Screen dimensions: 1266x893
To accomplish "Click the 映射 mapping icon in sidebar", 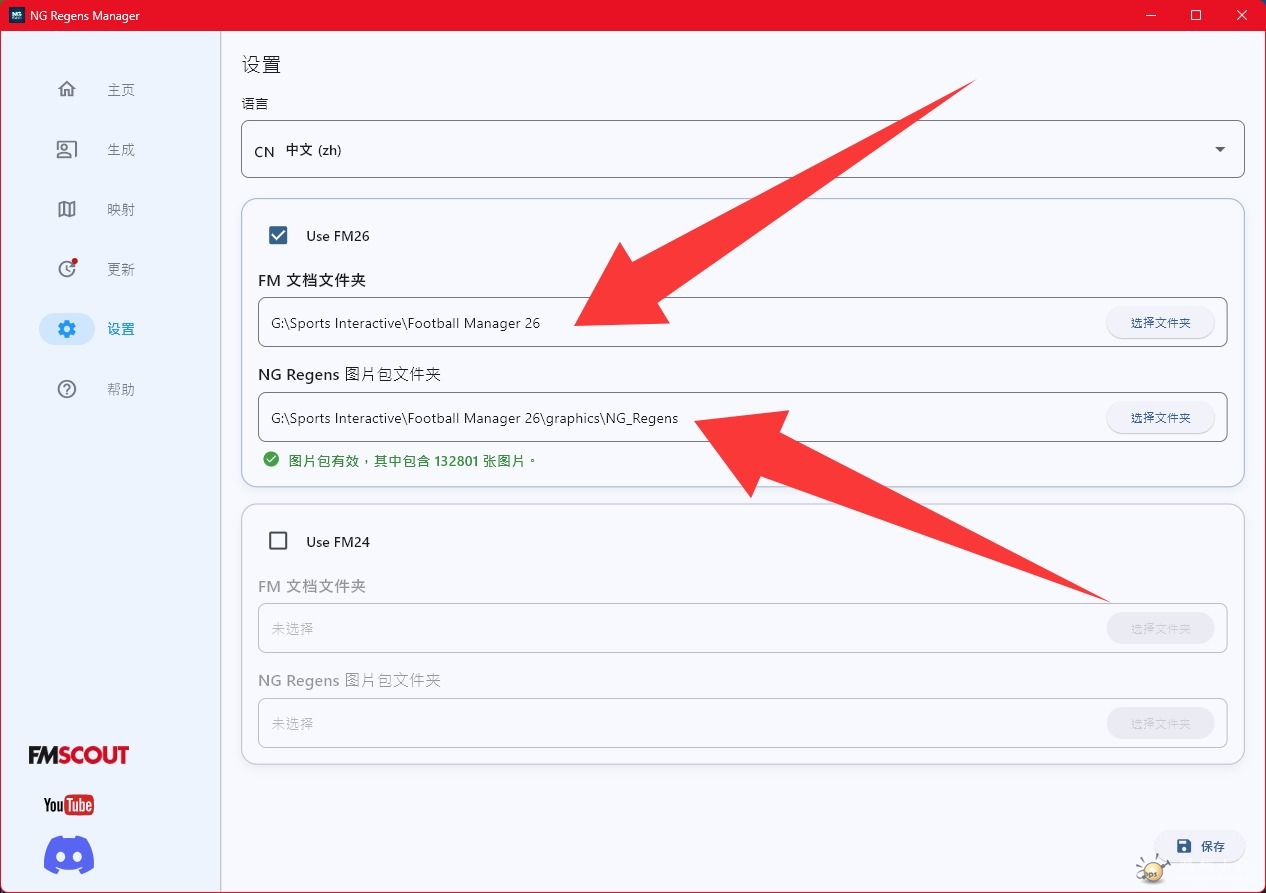I will [x=66, y=209].
